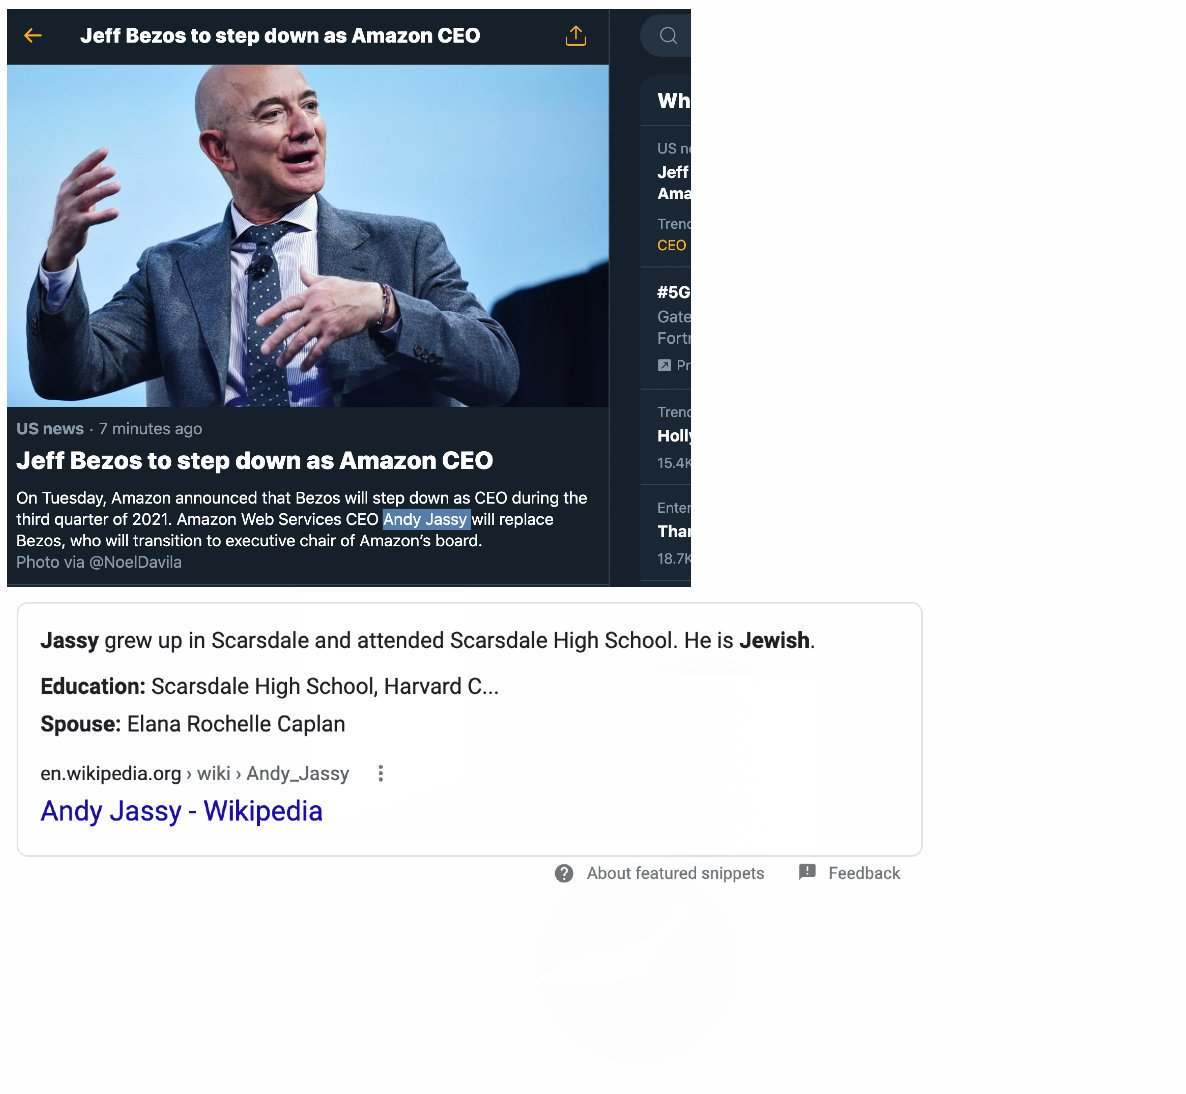Image resolution: width=1186 pixels, height=1094 pixels.
Task: Open the Andy Jassy - Wikipedia link
Action: click(182, 811)
